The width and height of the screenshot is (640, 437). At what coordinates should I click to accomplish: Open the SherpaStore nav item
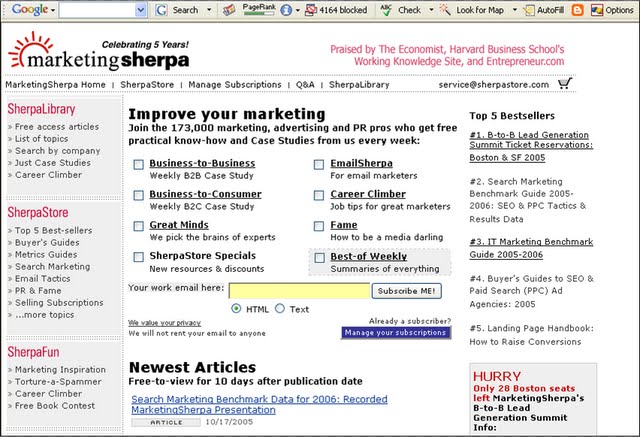(x=147, y=85)
